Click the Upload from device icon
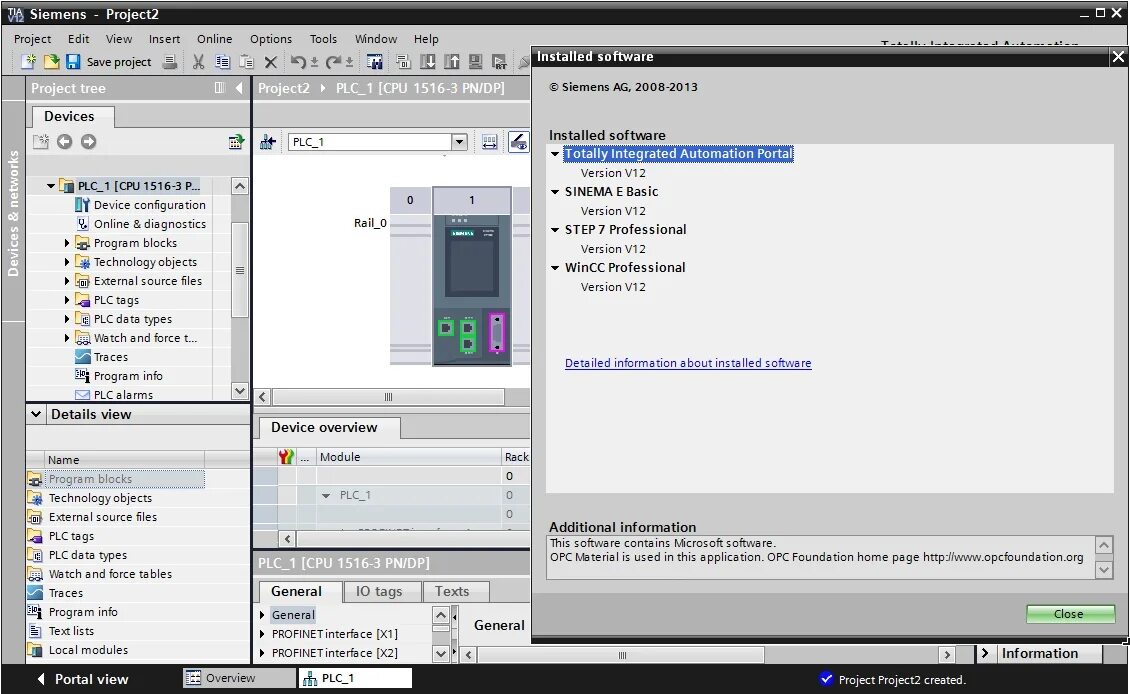 pyautogui.click(x=452, y=62)
